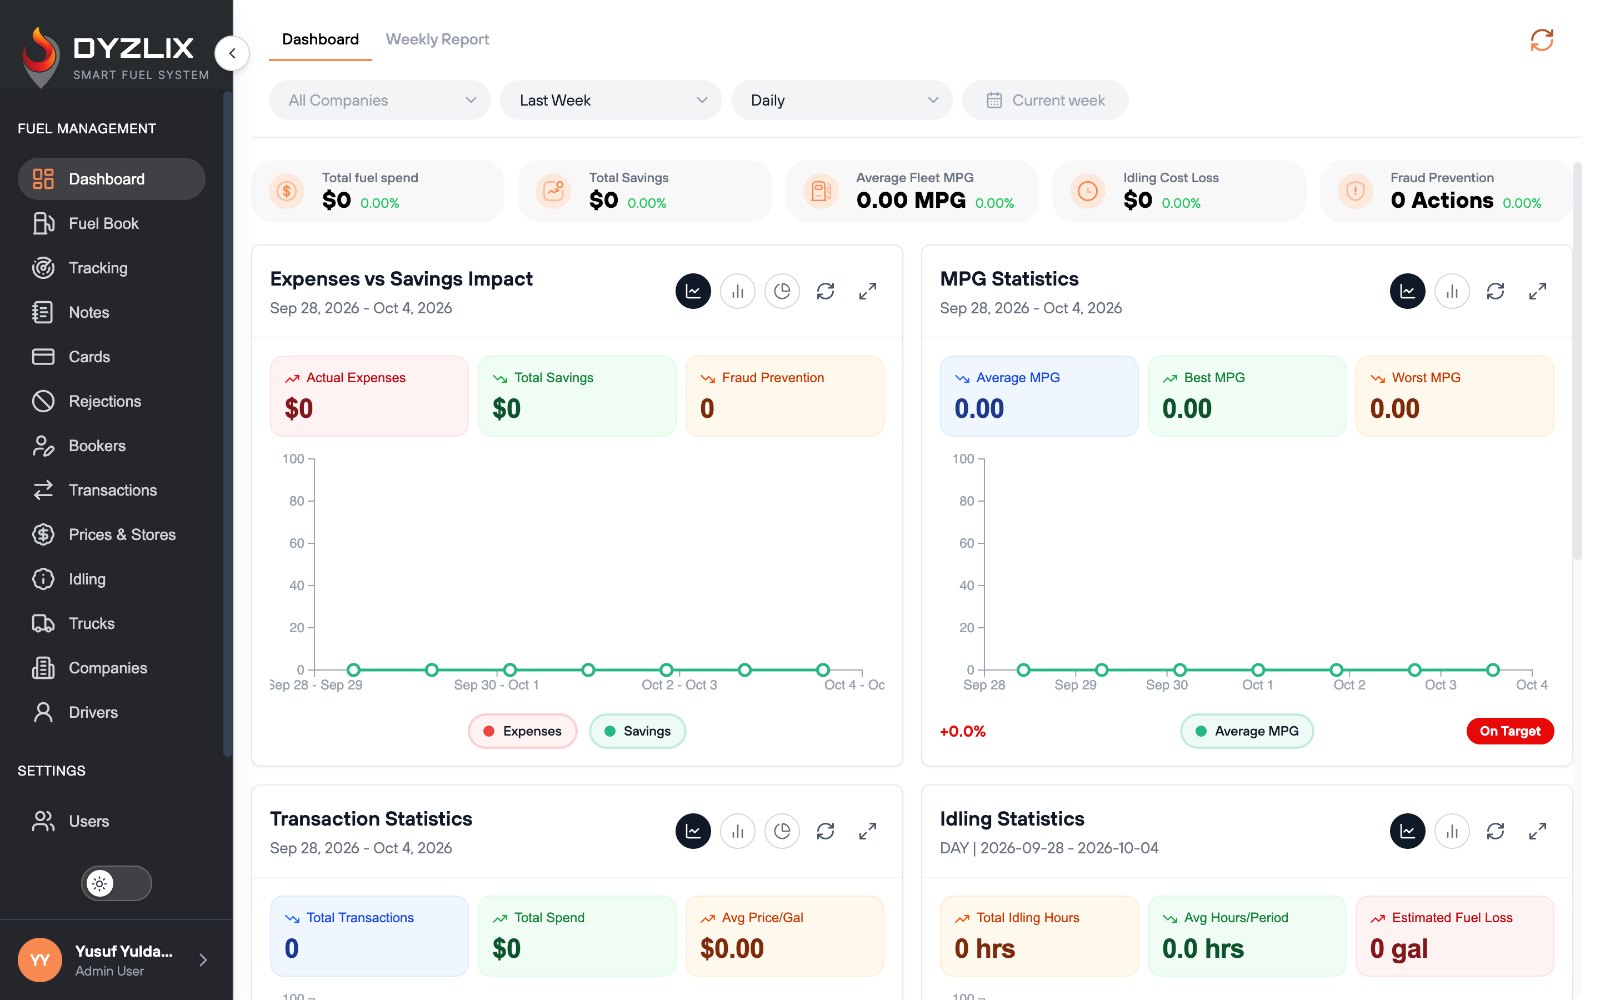The width and height of the screenshot is (1600, 1000).
Task: Open the All Companies dropdown
Action: [x=380, y=100]
